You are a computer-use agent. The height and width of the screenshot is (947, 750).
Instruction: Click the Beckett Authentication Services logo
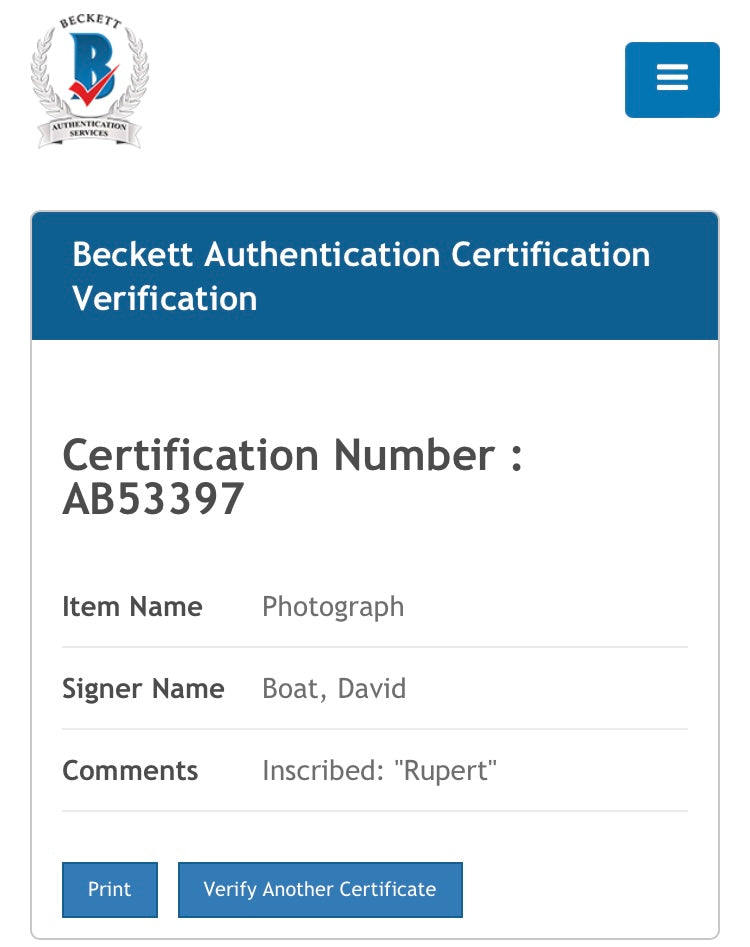click(x=90, y=80)
